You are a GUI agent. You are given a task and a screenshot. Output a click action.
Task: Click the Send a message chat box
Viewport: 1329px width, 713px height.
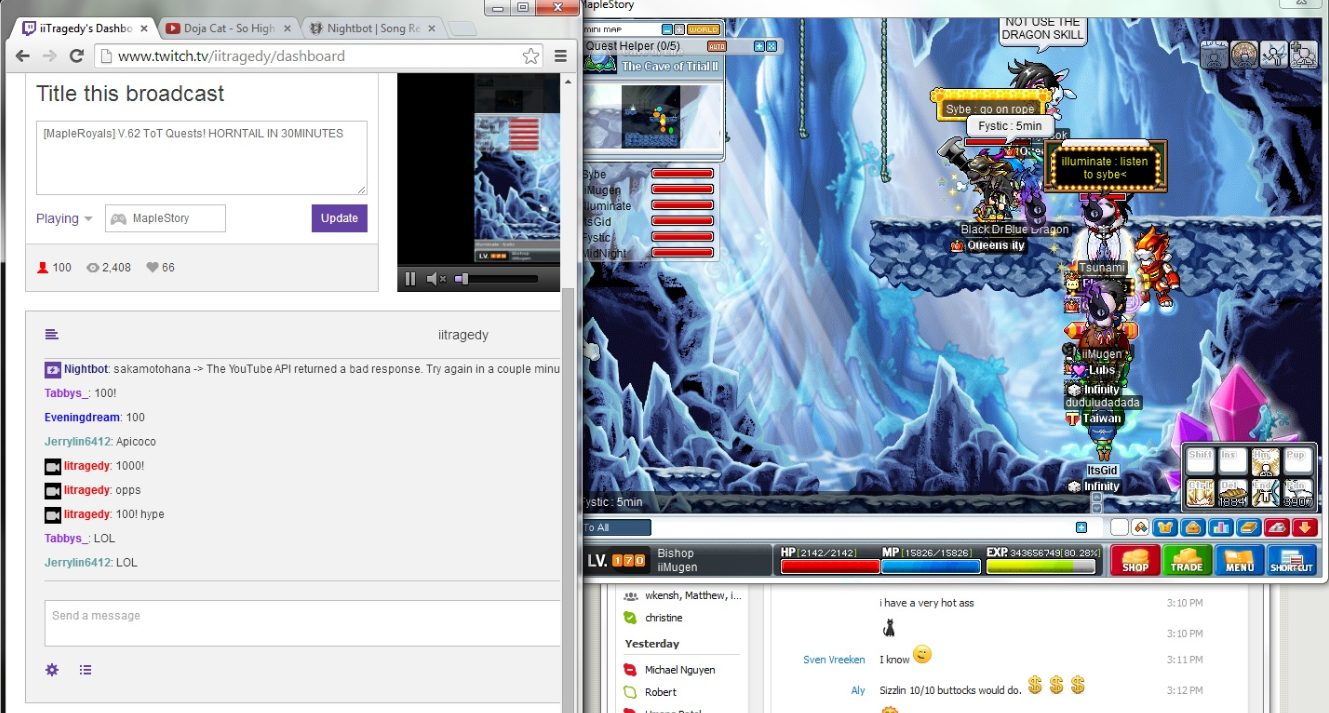(x=302, y=623)
